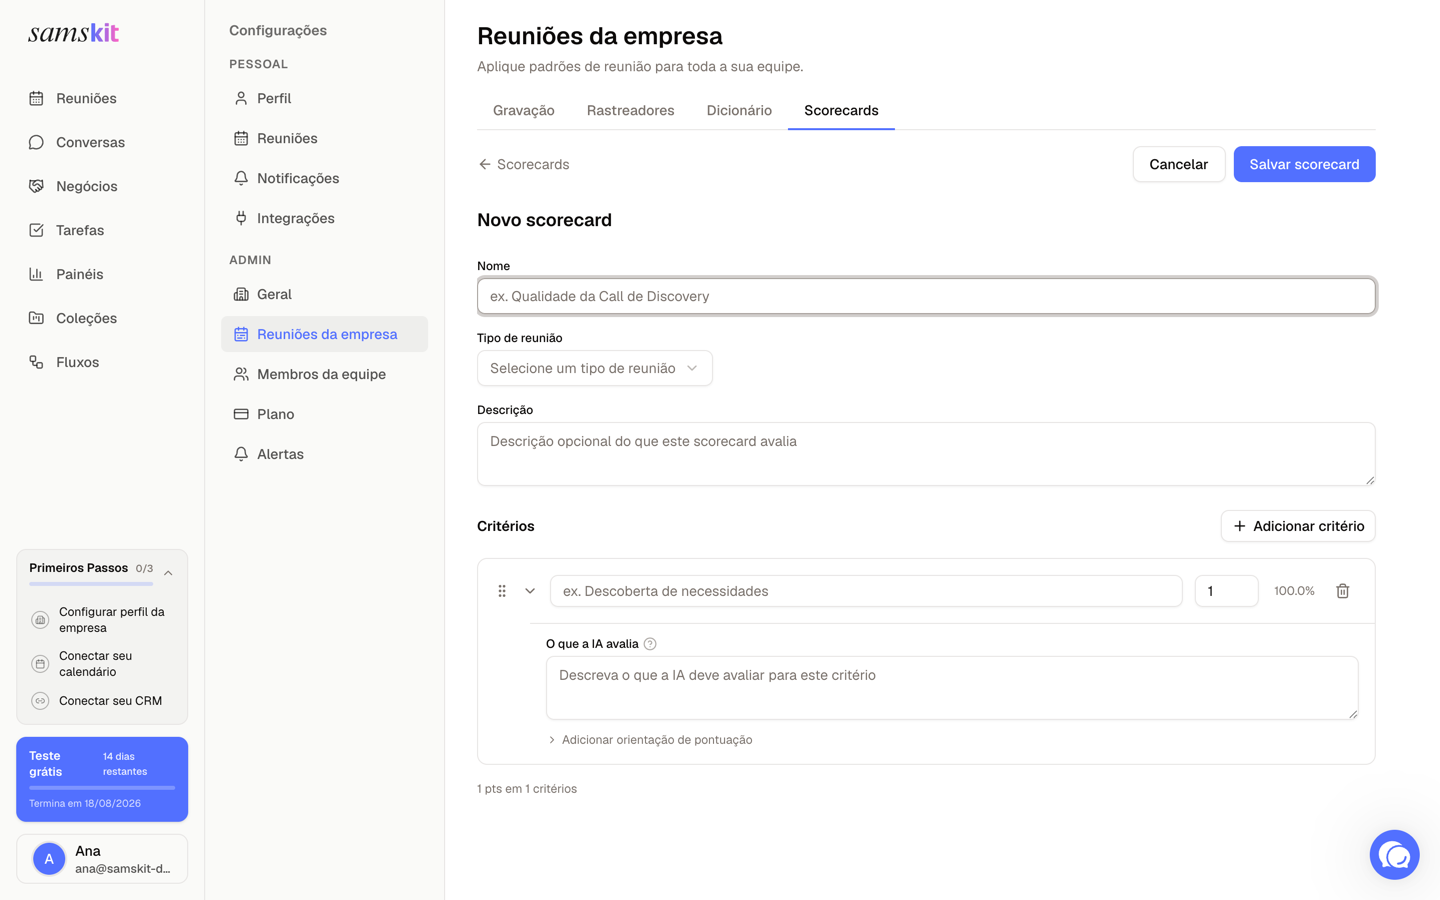Grab the criterion drag handle
This screenshot has height=900, width=1440.
[x=502, y=591]
